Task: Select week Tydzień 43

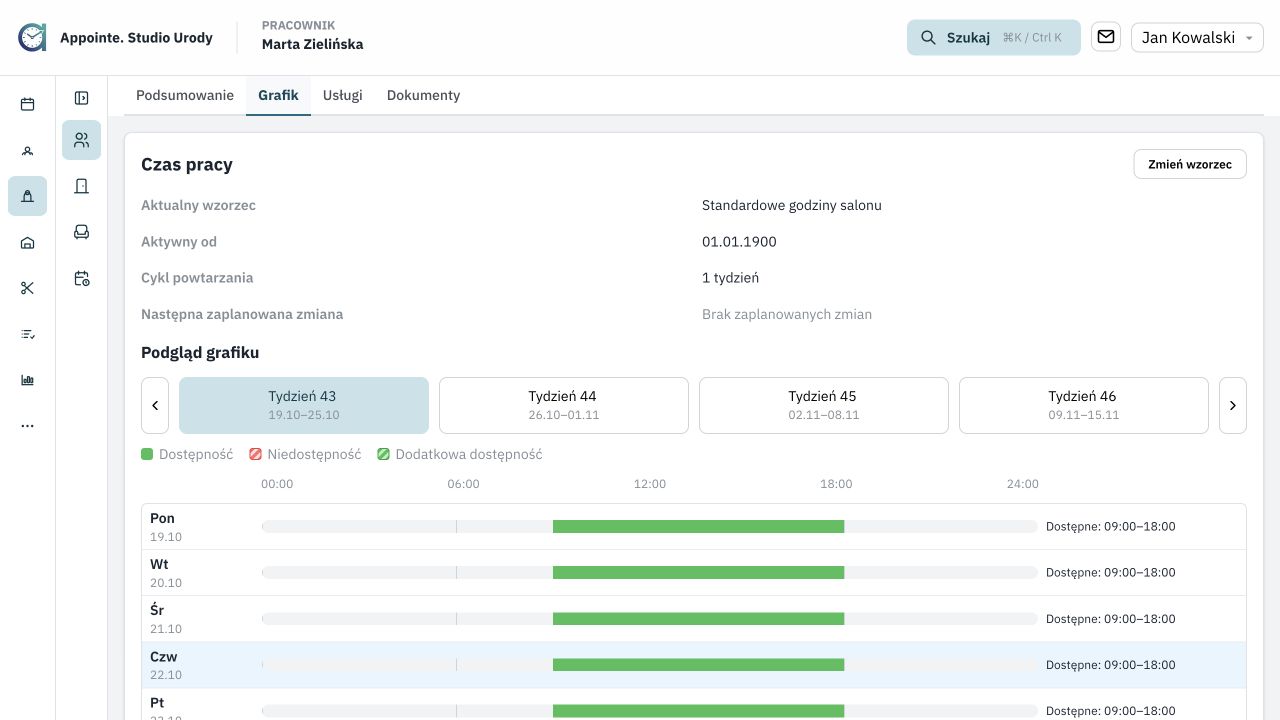Action: 304,405
